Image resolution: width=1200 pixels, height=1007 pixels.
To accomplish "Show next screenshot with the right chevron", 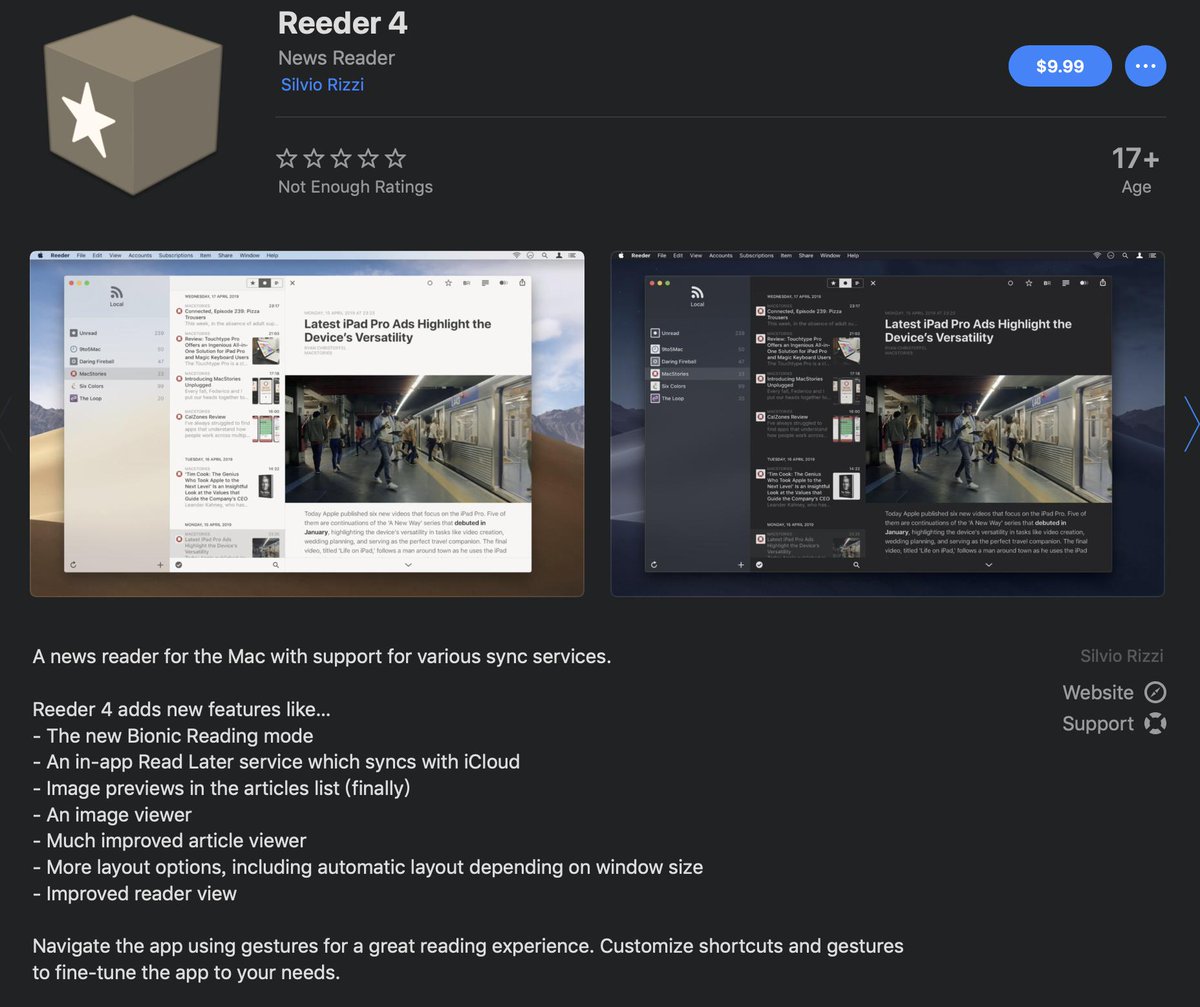I will tap(1190, 424).
